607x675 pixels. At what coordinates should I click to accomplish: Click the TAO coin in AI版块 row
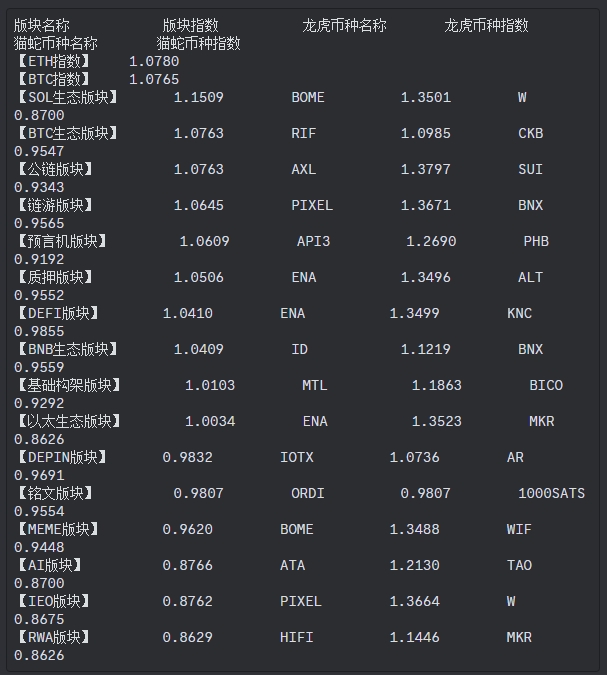pos(520,565)
